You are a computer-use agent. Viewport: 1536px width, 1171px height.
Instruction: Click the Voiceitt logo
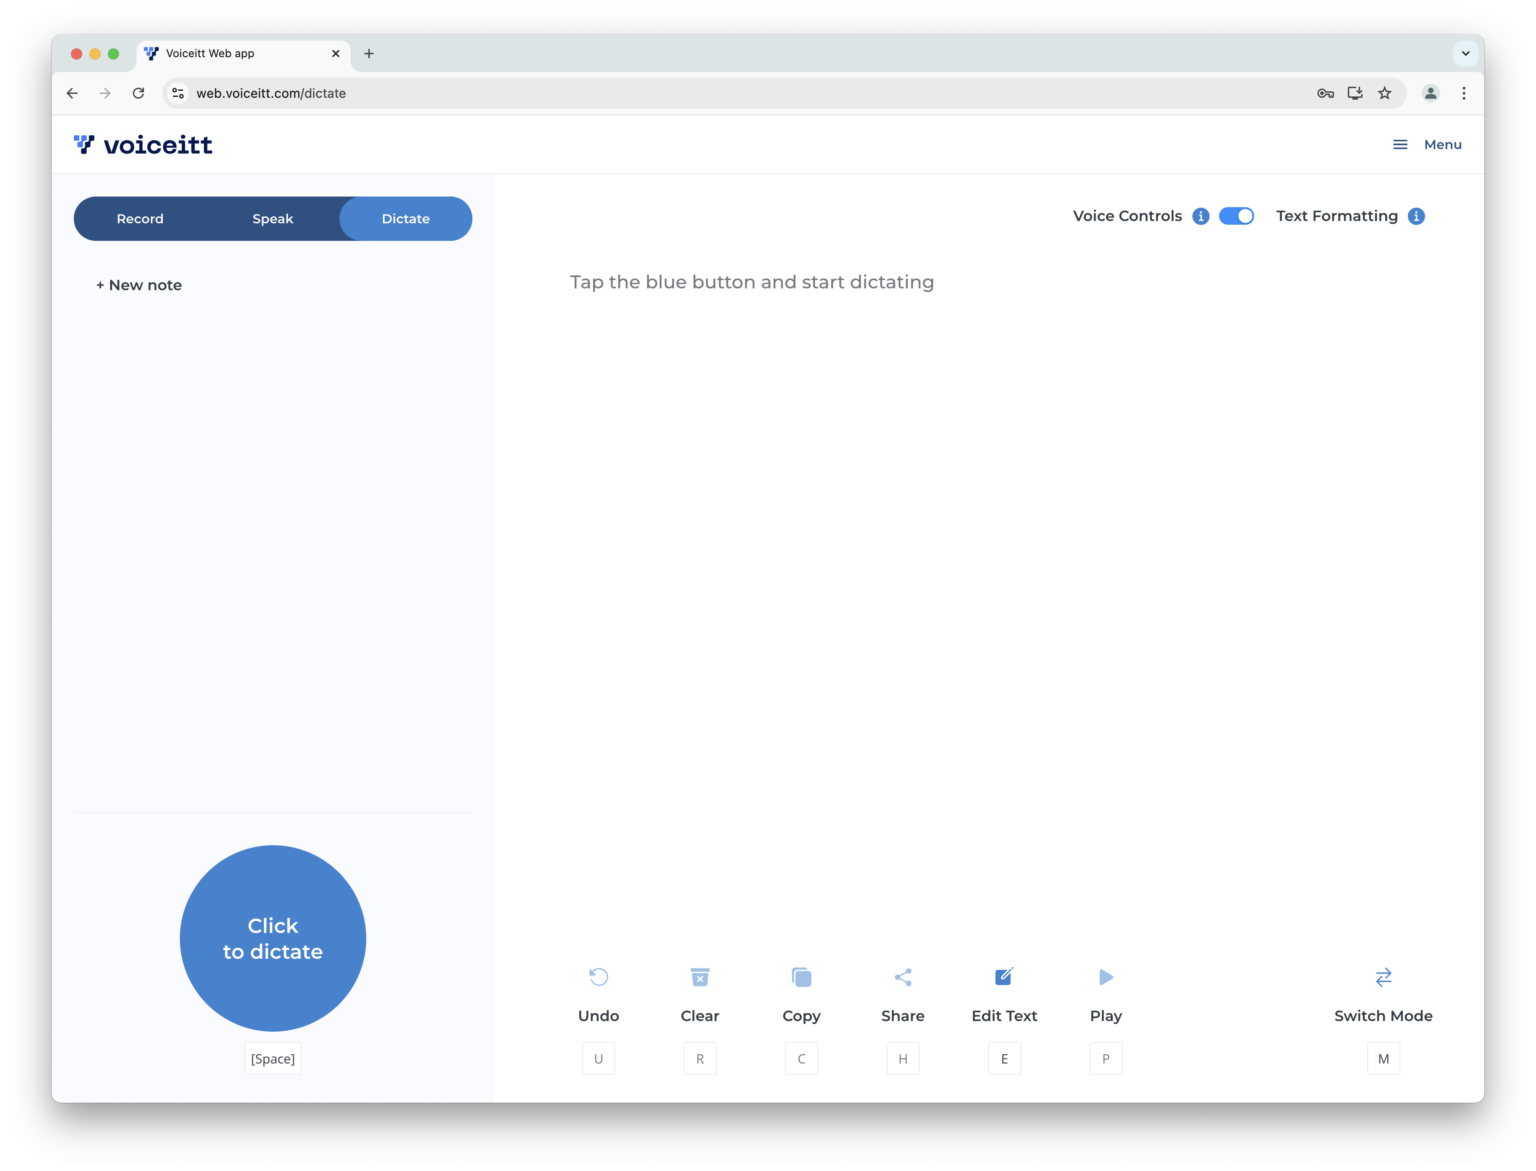pyautogui.click(x=142, y=144)
